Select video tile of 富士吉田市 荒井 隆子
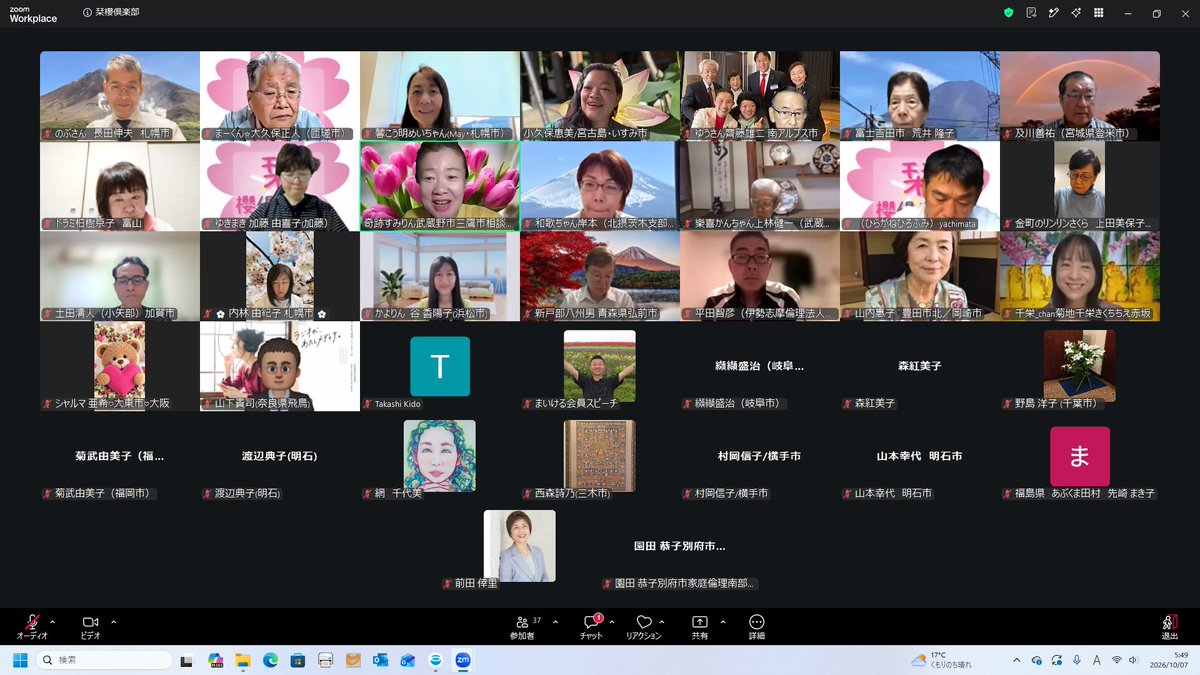 (920, 96)
